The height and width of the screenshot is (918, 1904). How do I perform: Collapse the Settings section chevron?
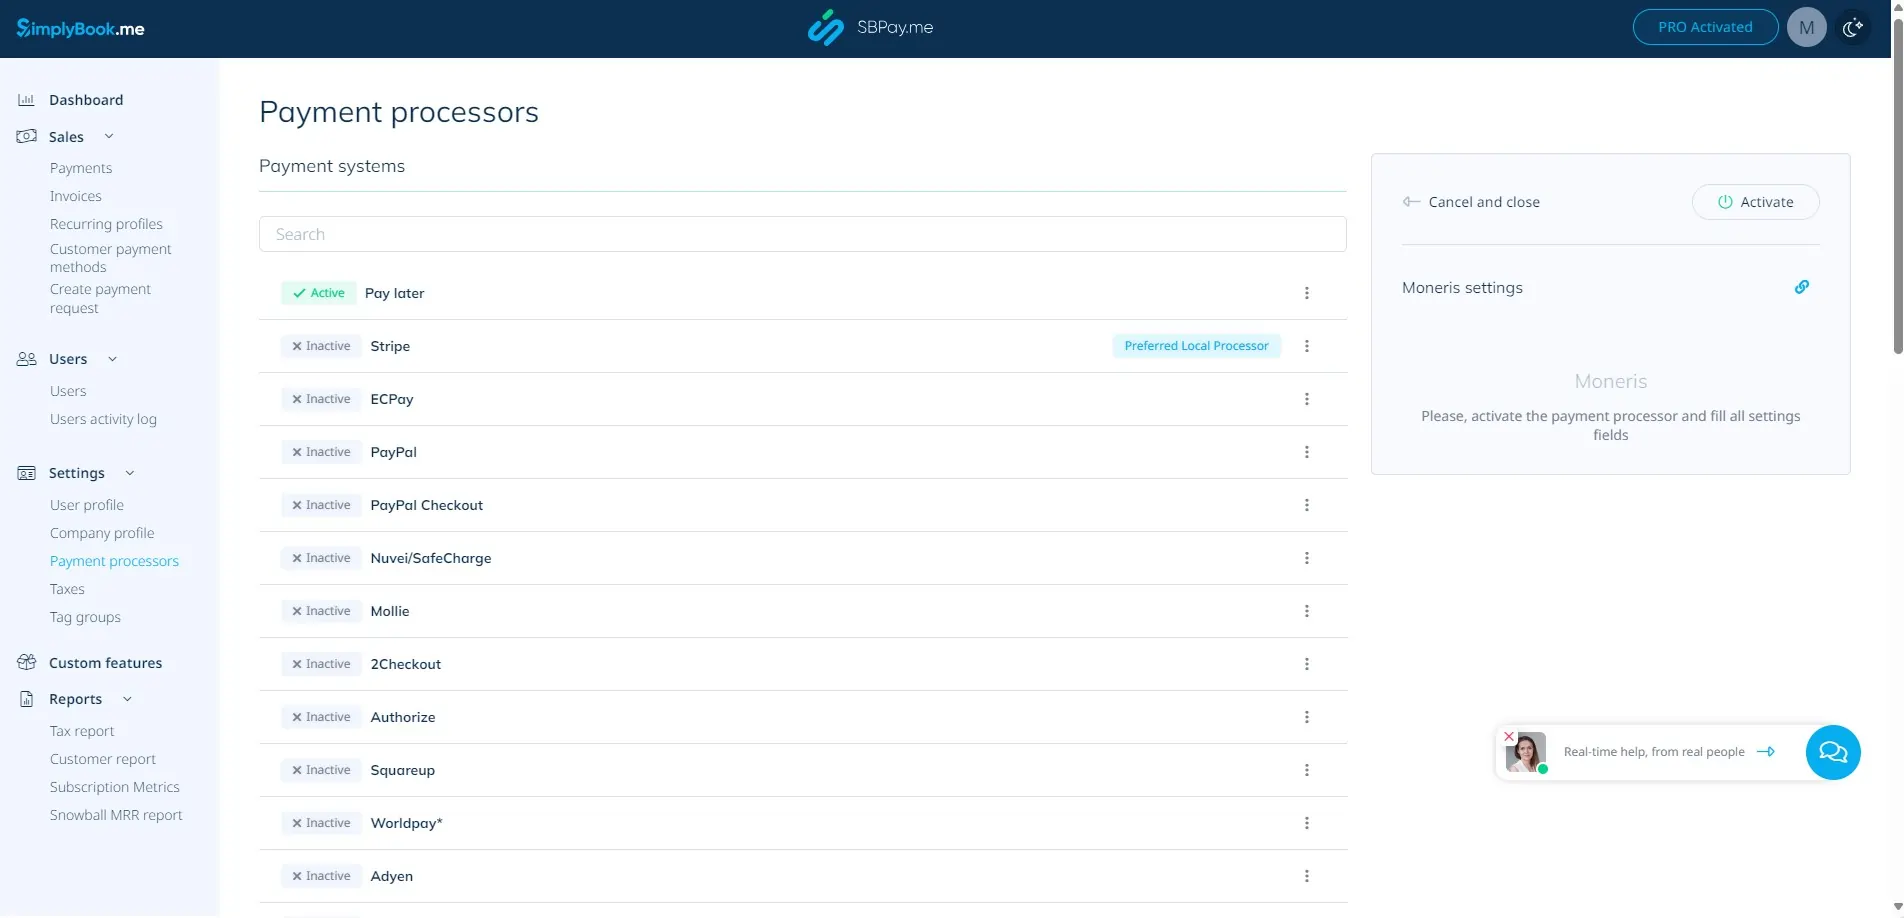point(130,473)
